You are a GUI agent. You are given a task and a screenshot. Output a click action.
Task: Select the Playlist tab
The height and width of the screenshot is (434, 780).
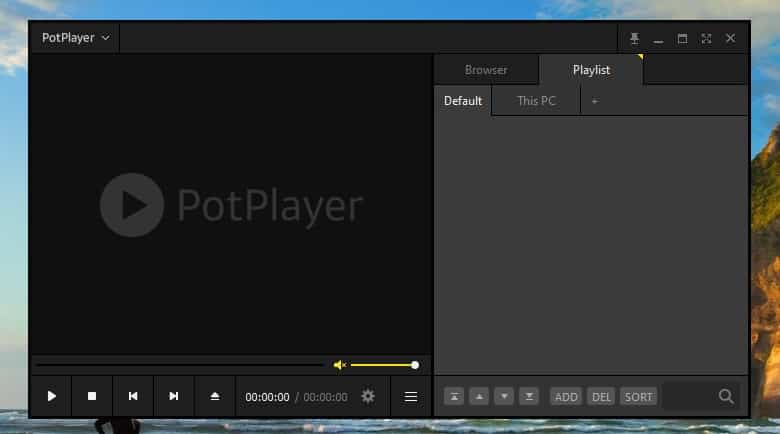591,70
